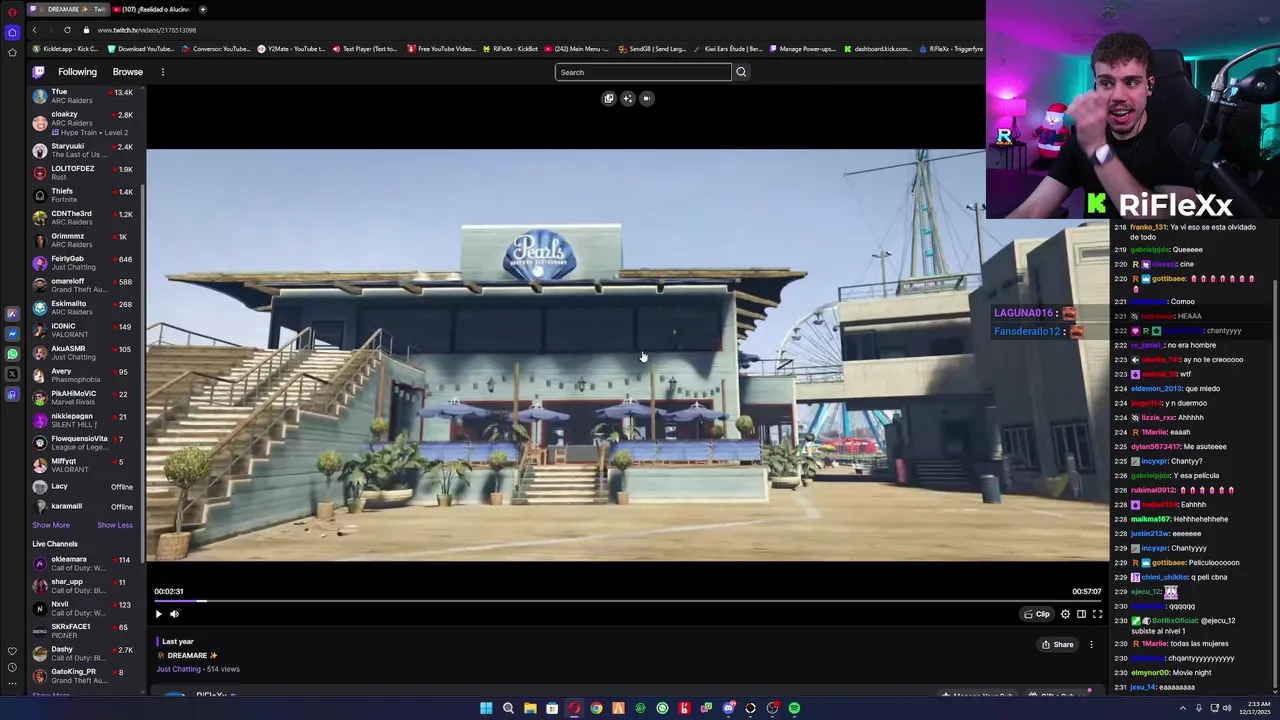Open the Twitch home logo

pos(38,72)
